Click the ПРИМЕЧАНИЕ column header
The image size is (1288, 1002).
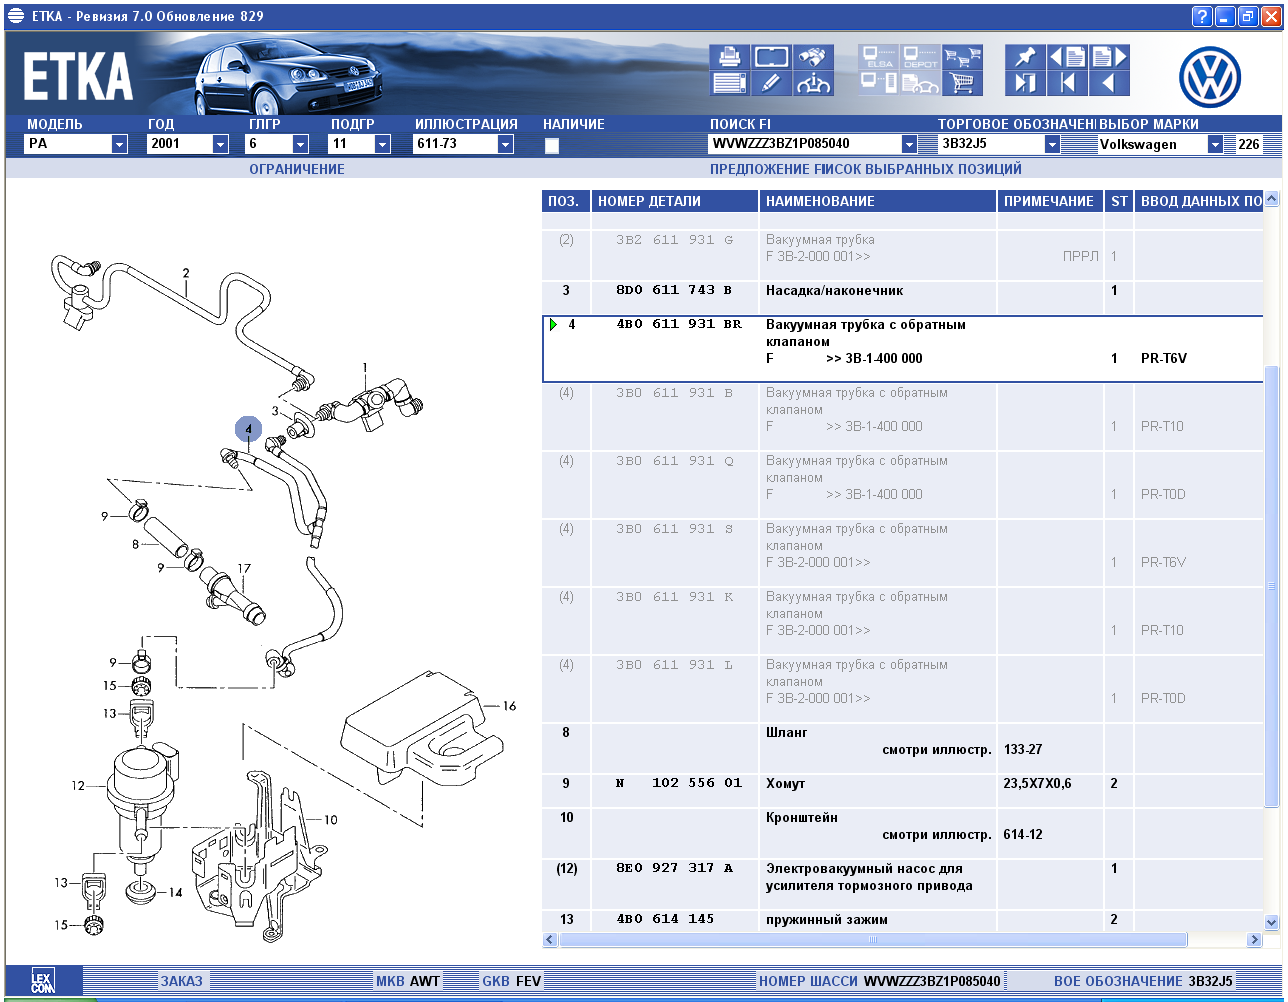pos(1050,201)
